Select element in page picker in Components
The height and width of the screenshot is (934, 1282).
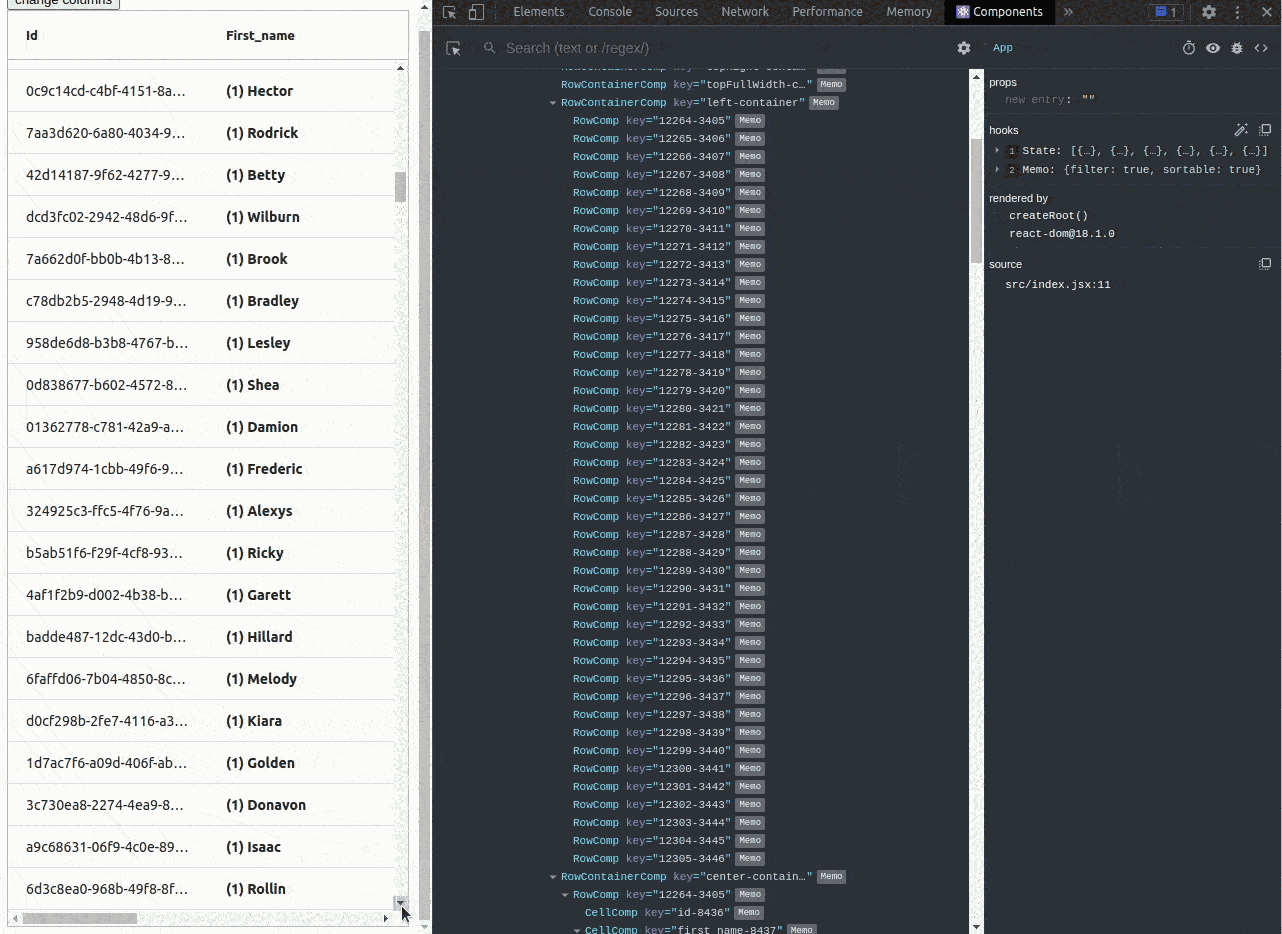point(453,48)
